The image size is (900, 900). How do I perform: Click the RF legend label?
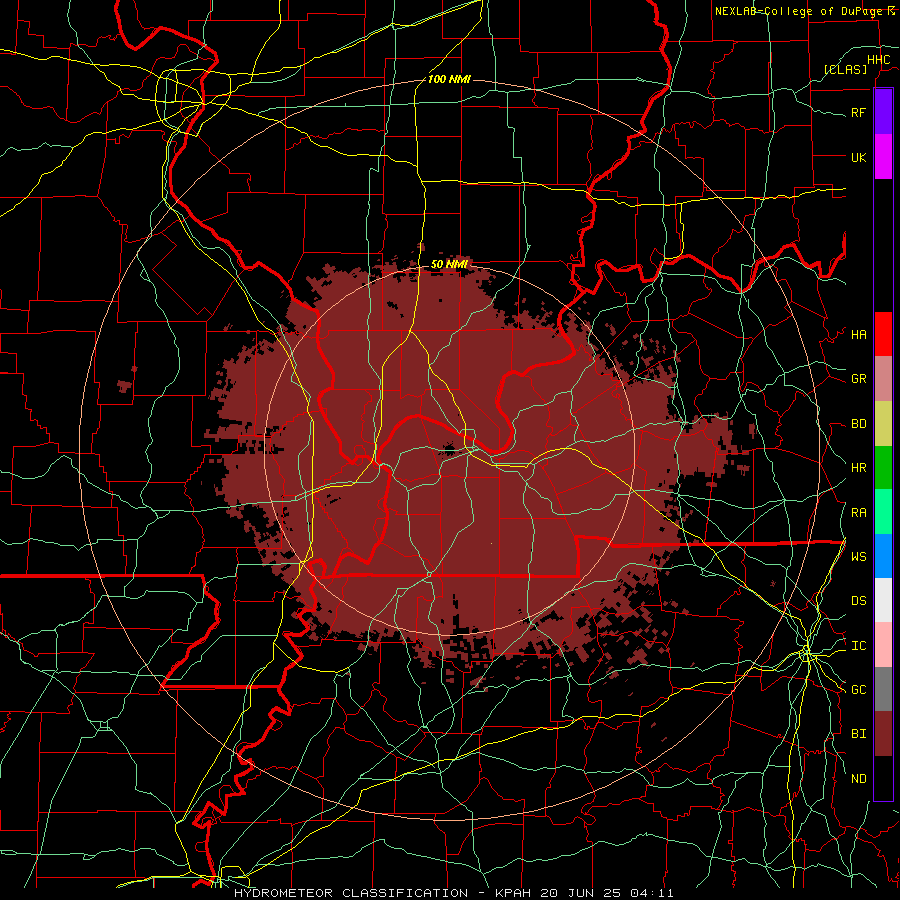tap(859, 112)
